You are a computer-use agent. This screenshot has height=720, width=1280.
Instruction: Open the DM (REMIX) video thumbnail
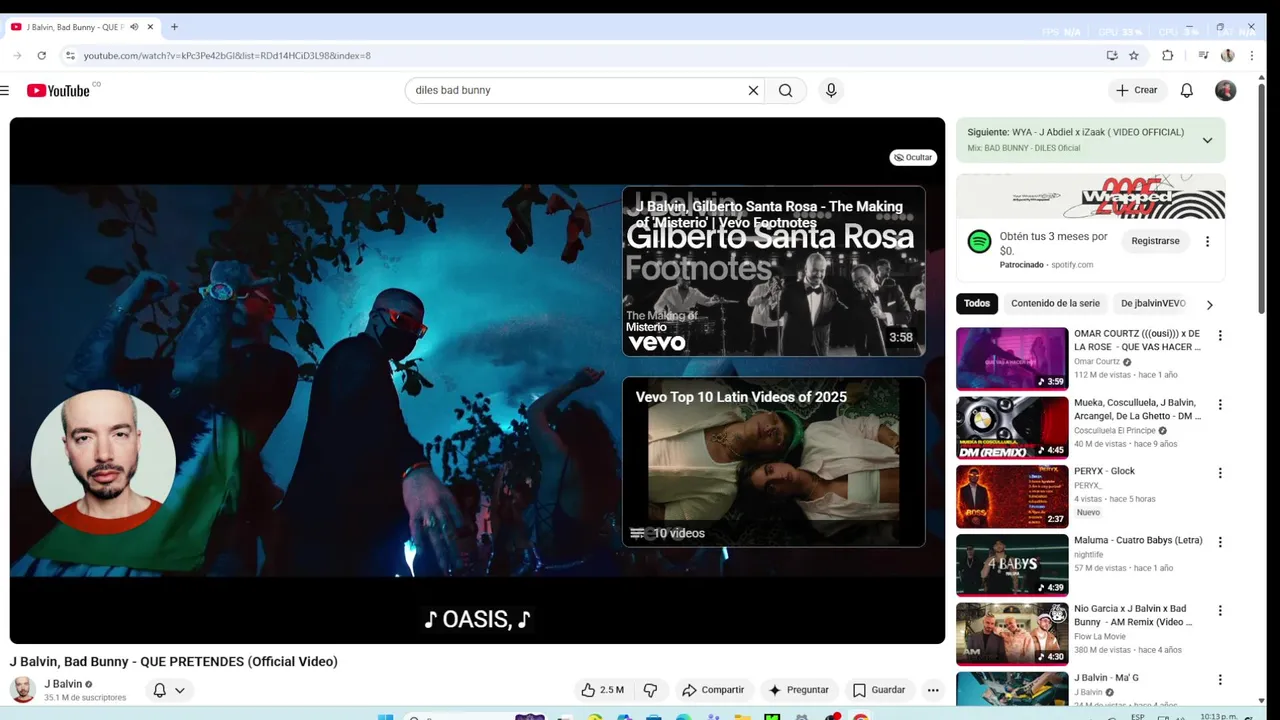click(1012, 428)
